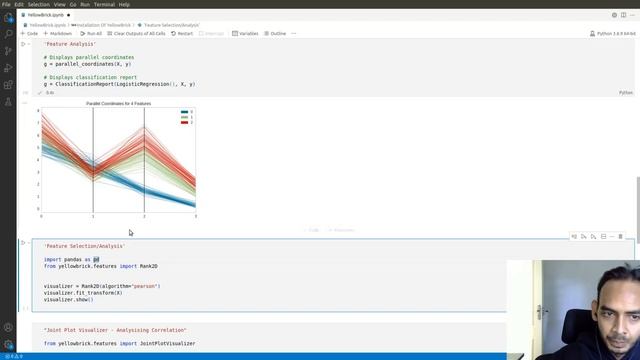This screenshot has height=360, width=640.
Task: Open the cell toolbar More Actions ellipsis
Action: (x=612, y=237)
